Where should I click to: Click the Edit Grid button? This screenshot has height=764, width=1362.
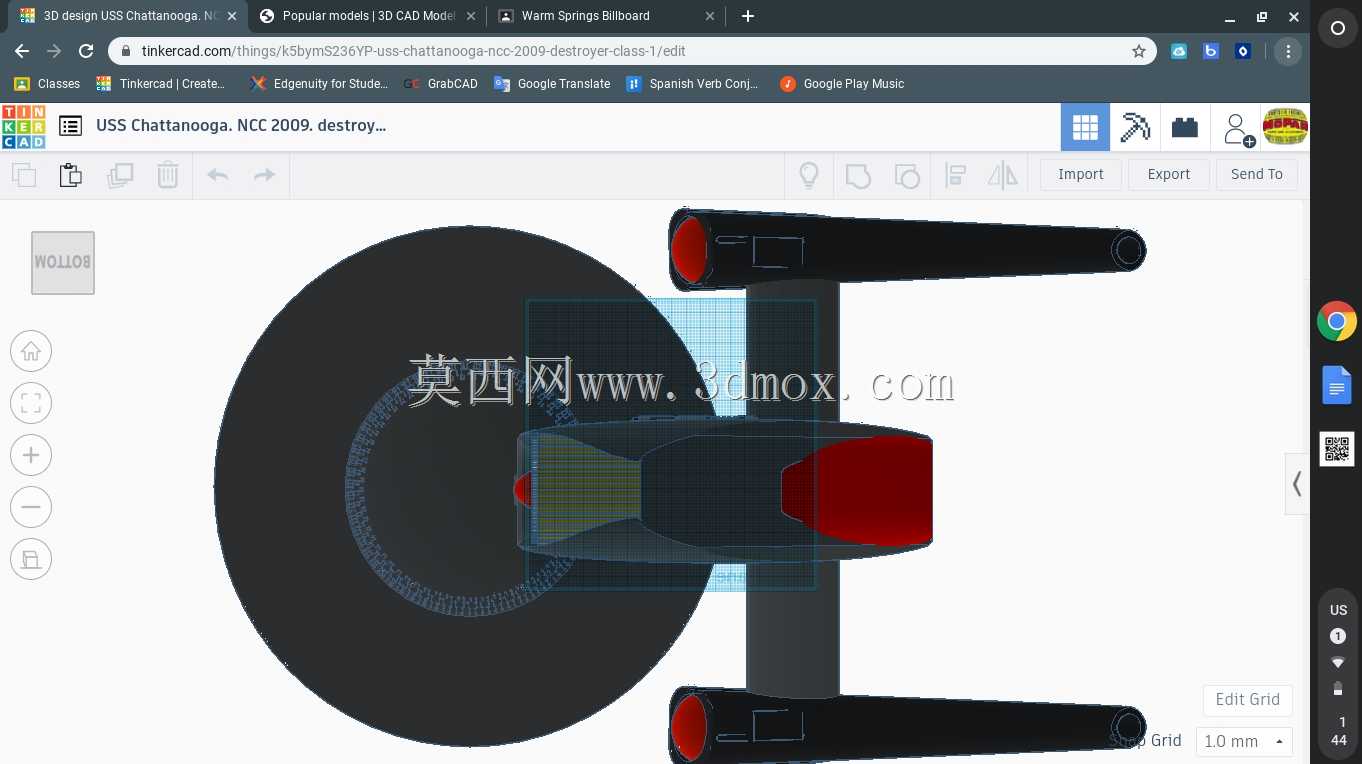point(1248,700)
